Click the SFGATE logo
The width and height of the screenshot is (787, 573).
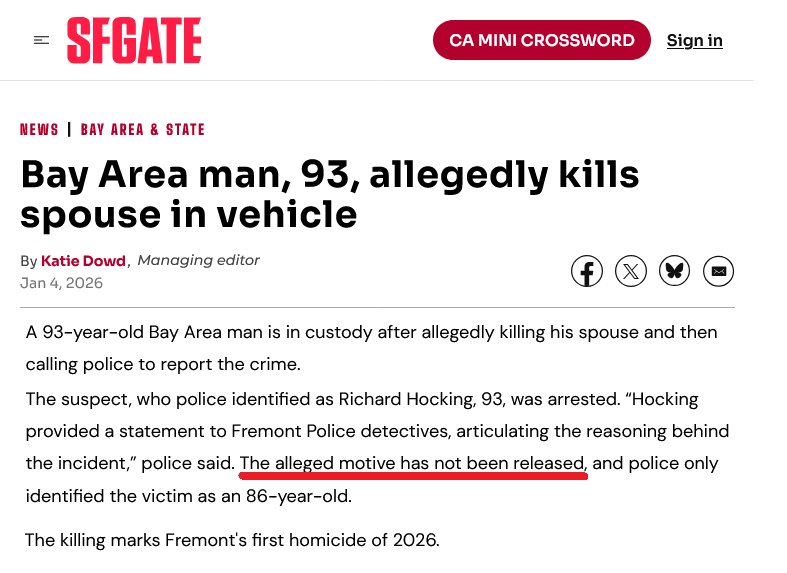(x=134, y=40)
